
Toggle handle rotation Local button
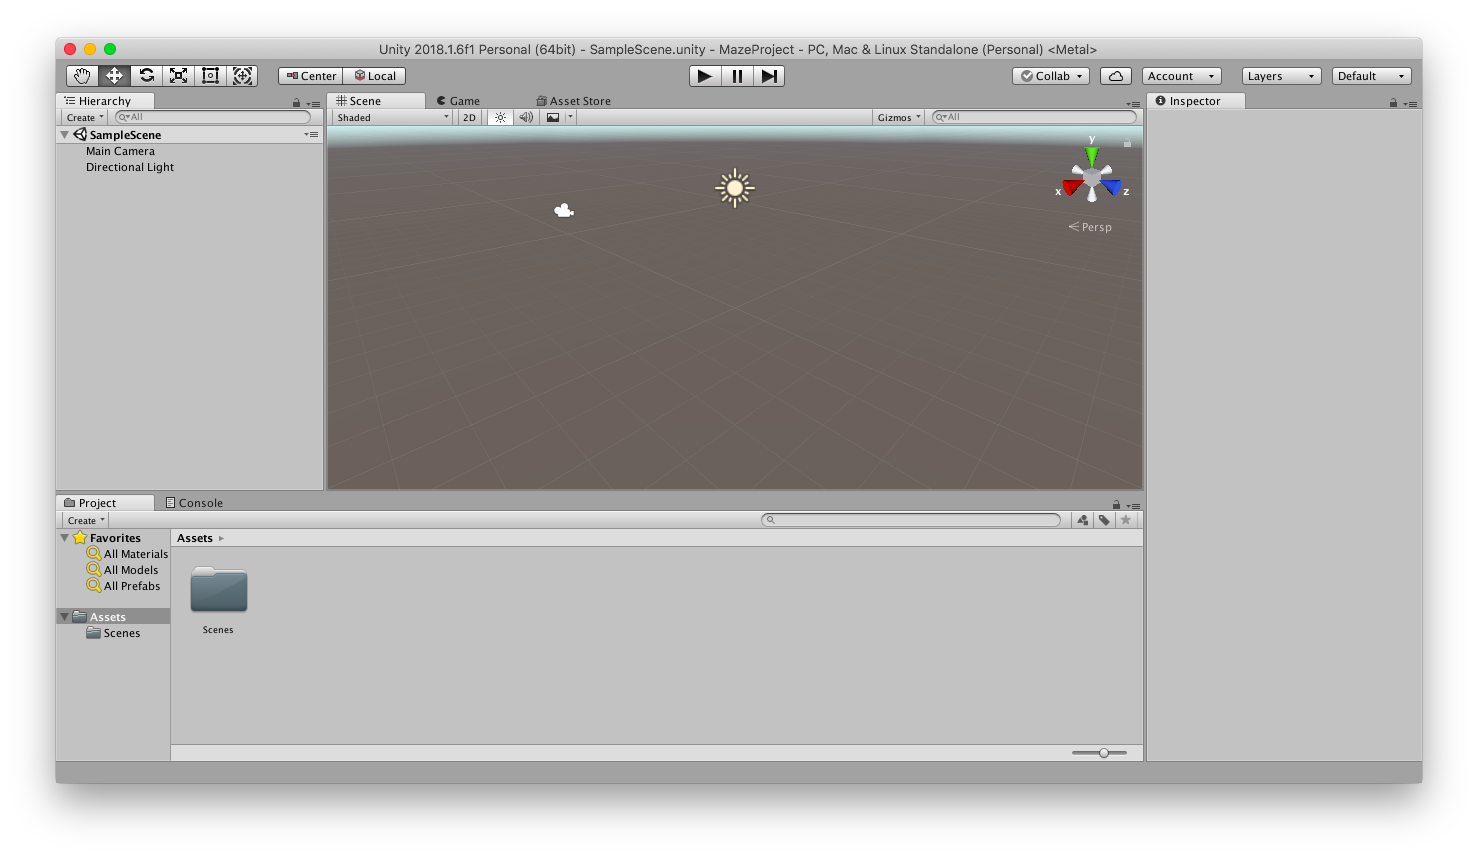(375, 76)
